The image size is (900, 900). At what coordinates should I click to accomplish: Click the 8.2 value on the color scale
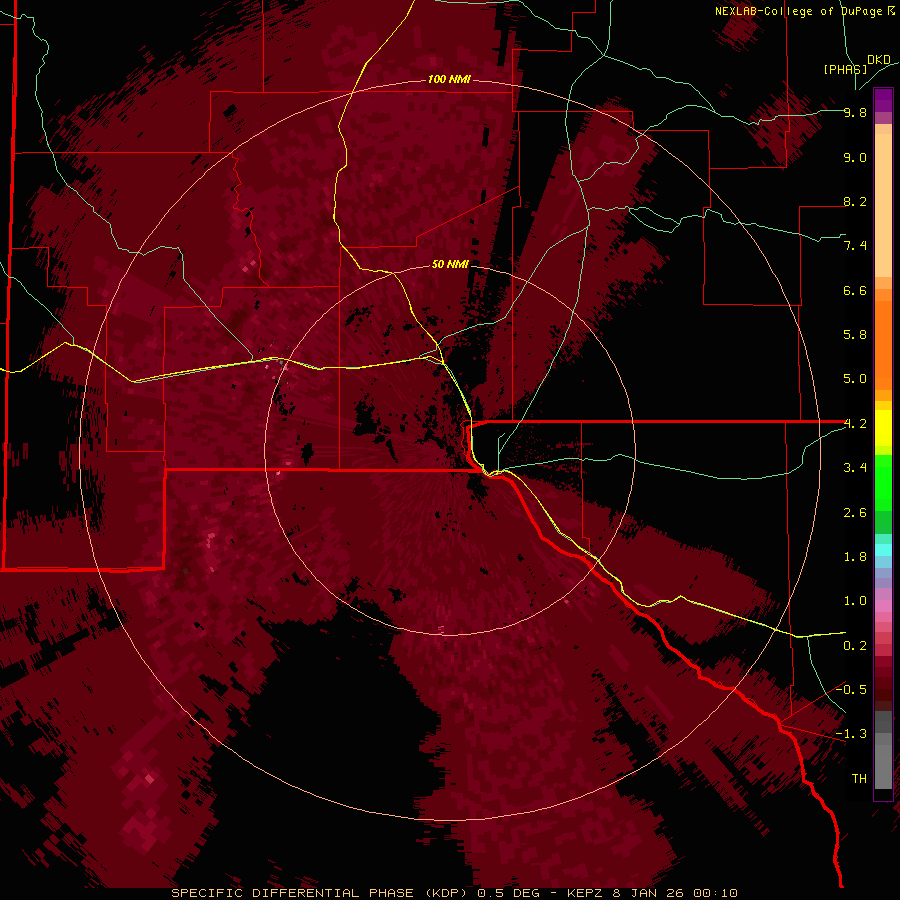pos(855,201)
